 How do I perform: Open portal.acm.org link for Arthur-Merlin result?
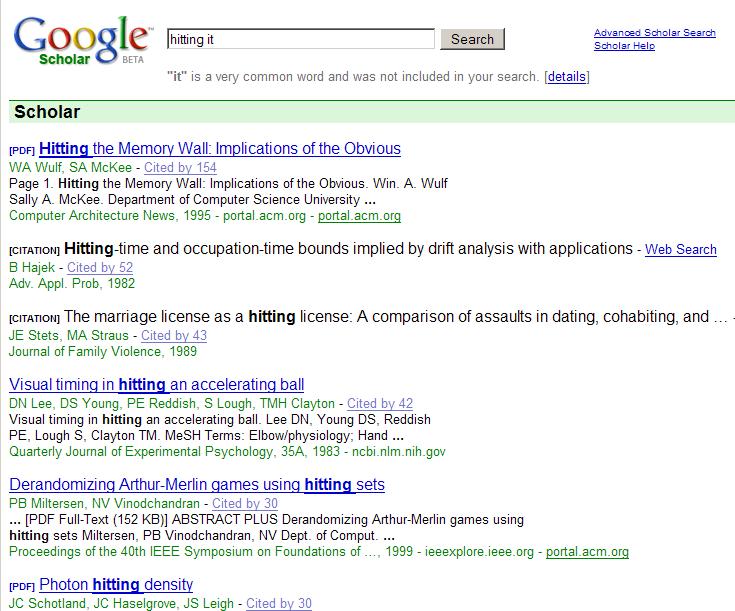[587, 552]
